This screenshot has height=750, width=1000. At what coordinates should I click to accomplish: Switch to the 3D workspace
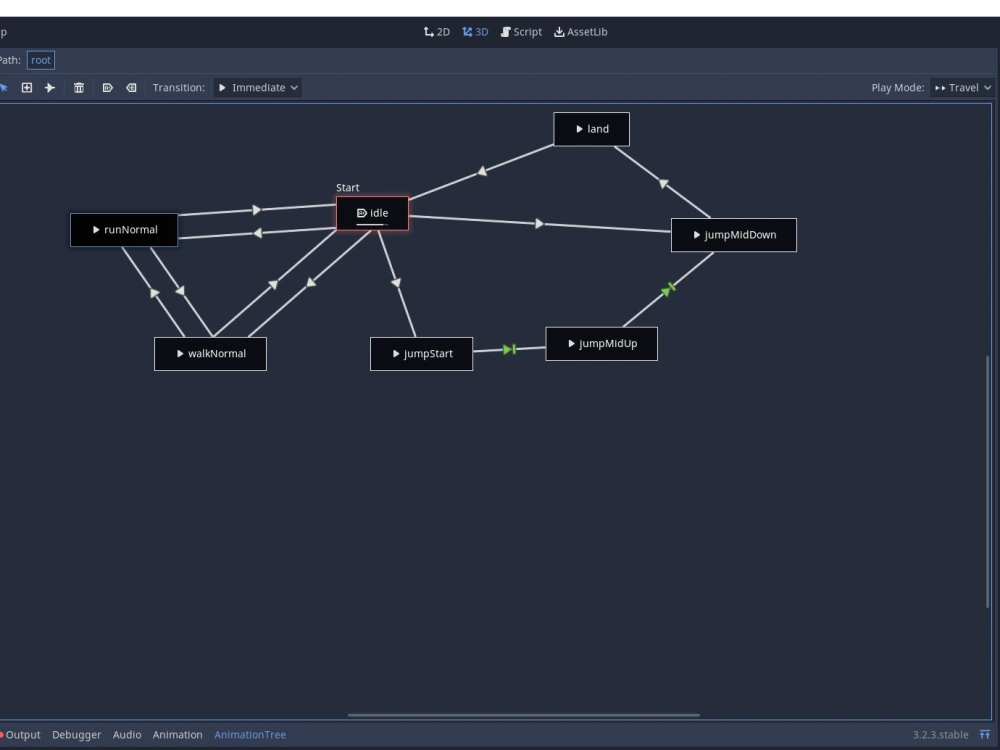pos(474,31)
